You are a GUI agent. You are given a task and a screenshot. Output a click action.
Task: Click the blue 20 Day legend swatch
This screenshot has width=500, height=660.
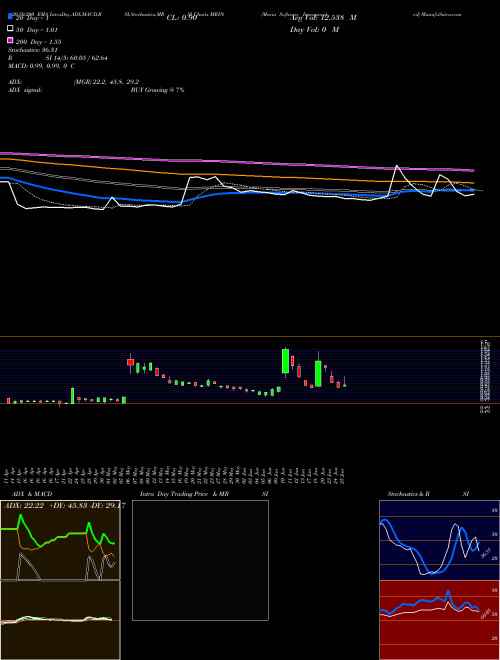[x=10, y=17]
